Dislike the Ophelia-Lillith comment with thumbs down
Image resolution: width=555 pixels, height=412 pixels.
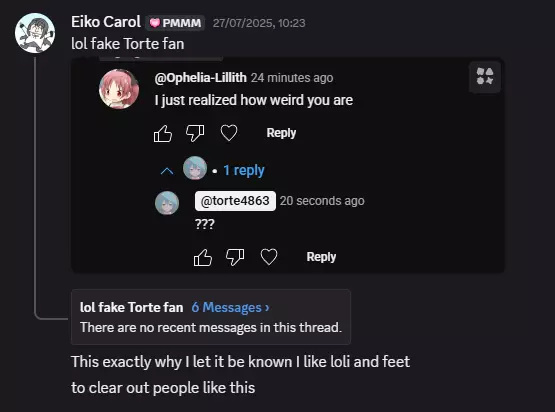pyautogui.click(x=195, y=133)
